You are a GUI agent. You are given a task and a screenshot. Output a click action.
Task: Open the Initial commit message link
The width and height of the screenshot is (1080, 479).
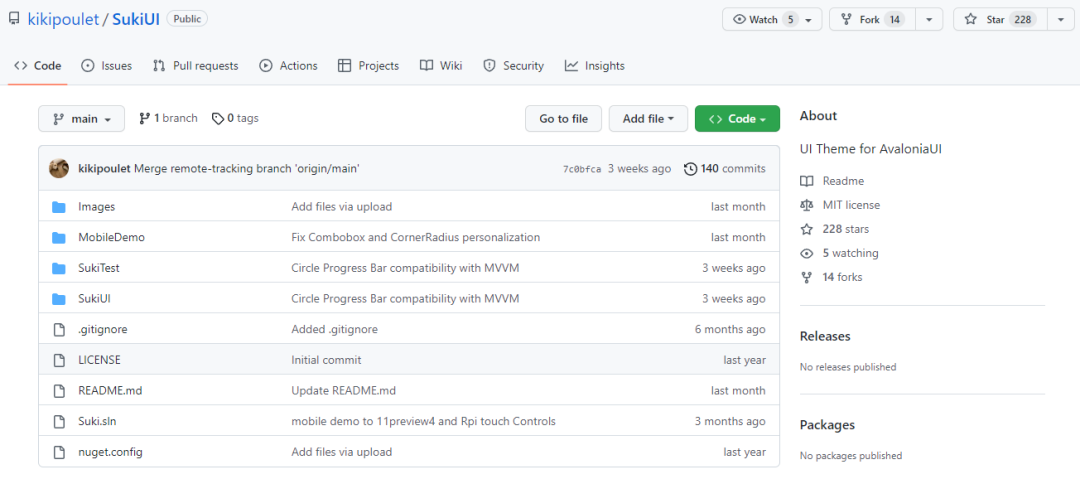(x=326, y=360)
